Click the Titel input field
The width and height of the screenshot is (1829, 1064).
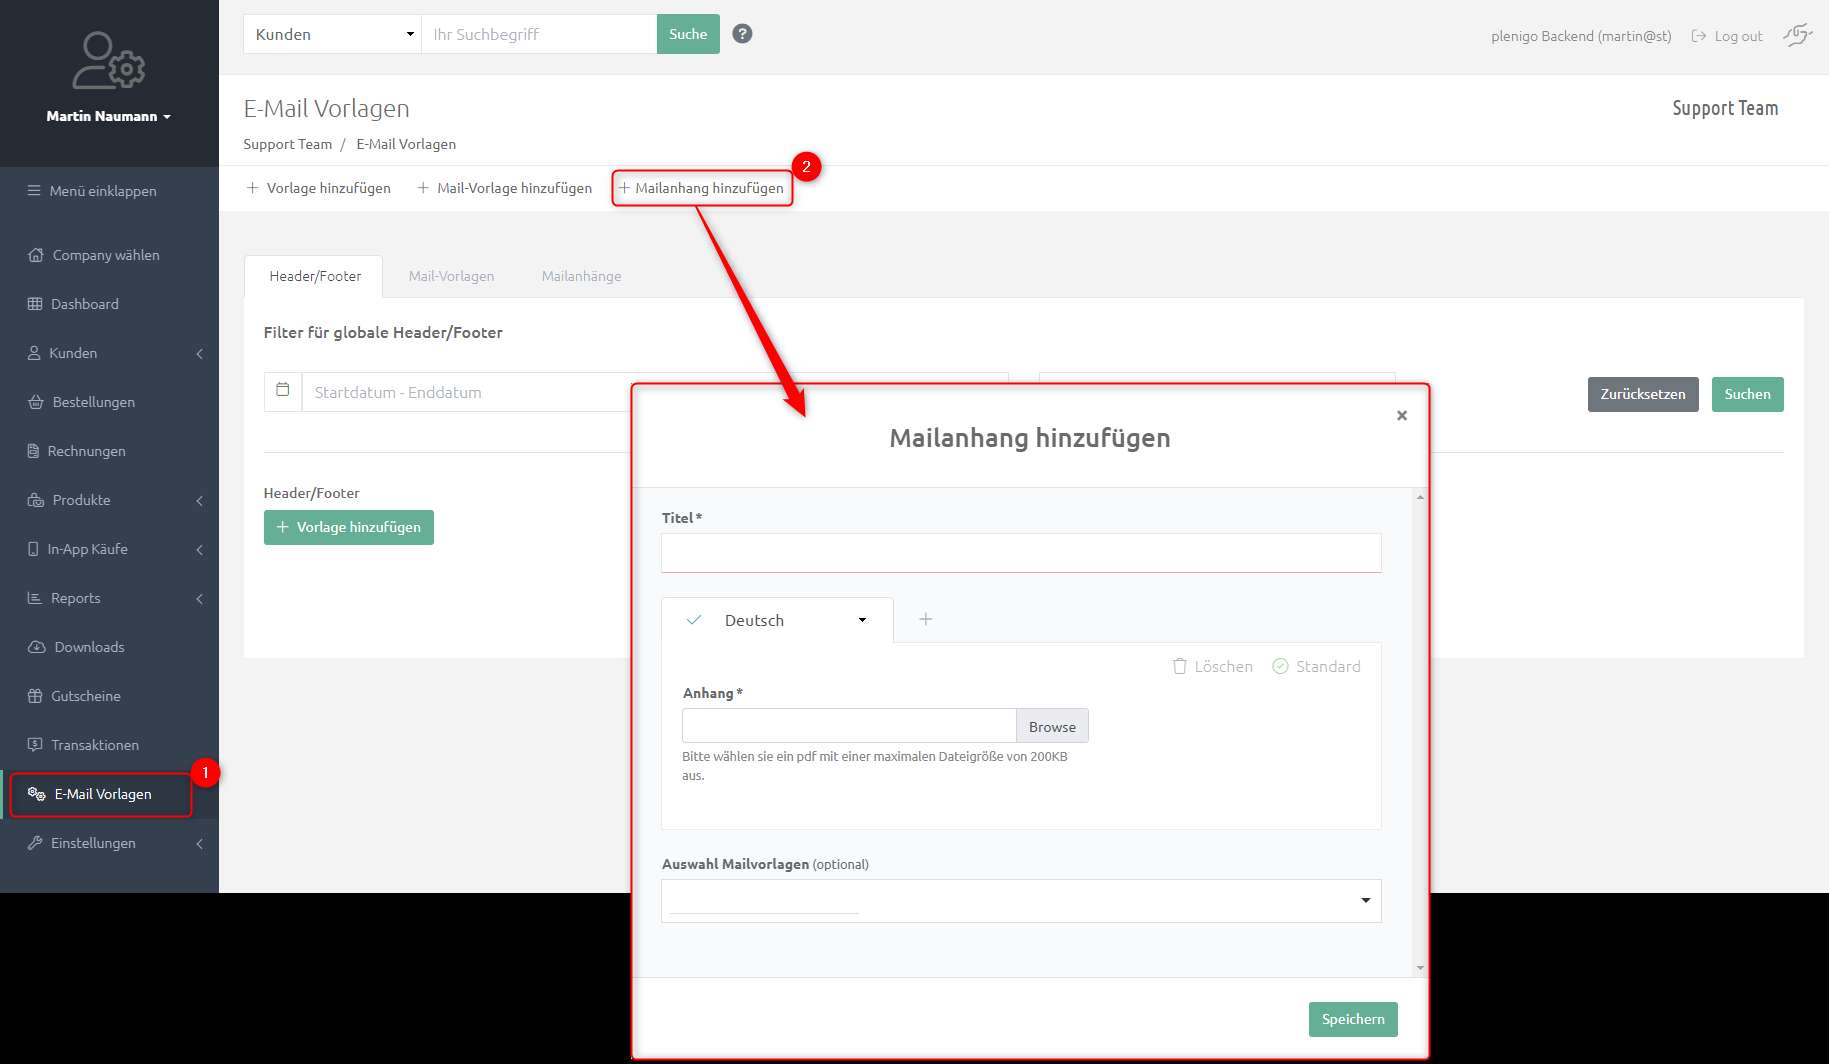[x=1021, y=553]
